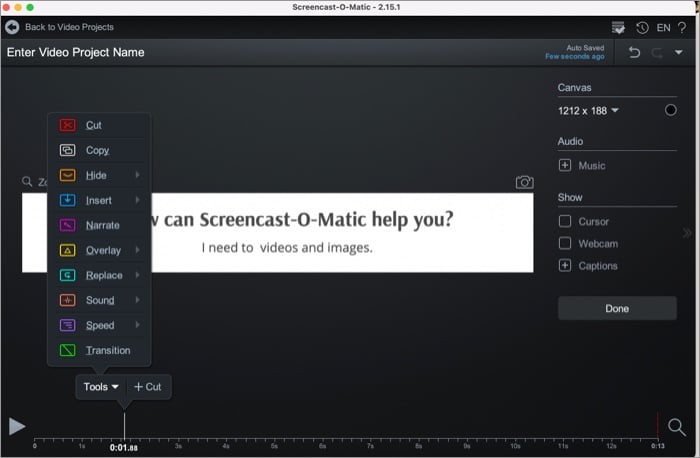Click the orange Hide tool icon
The width and height of the screenshot is (700, 458).
pyautogui.click(x=67, y=175)
